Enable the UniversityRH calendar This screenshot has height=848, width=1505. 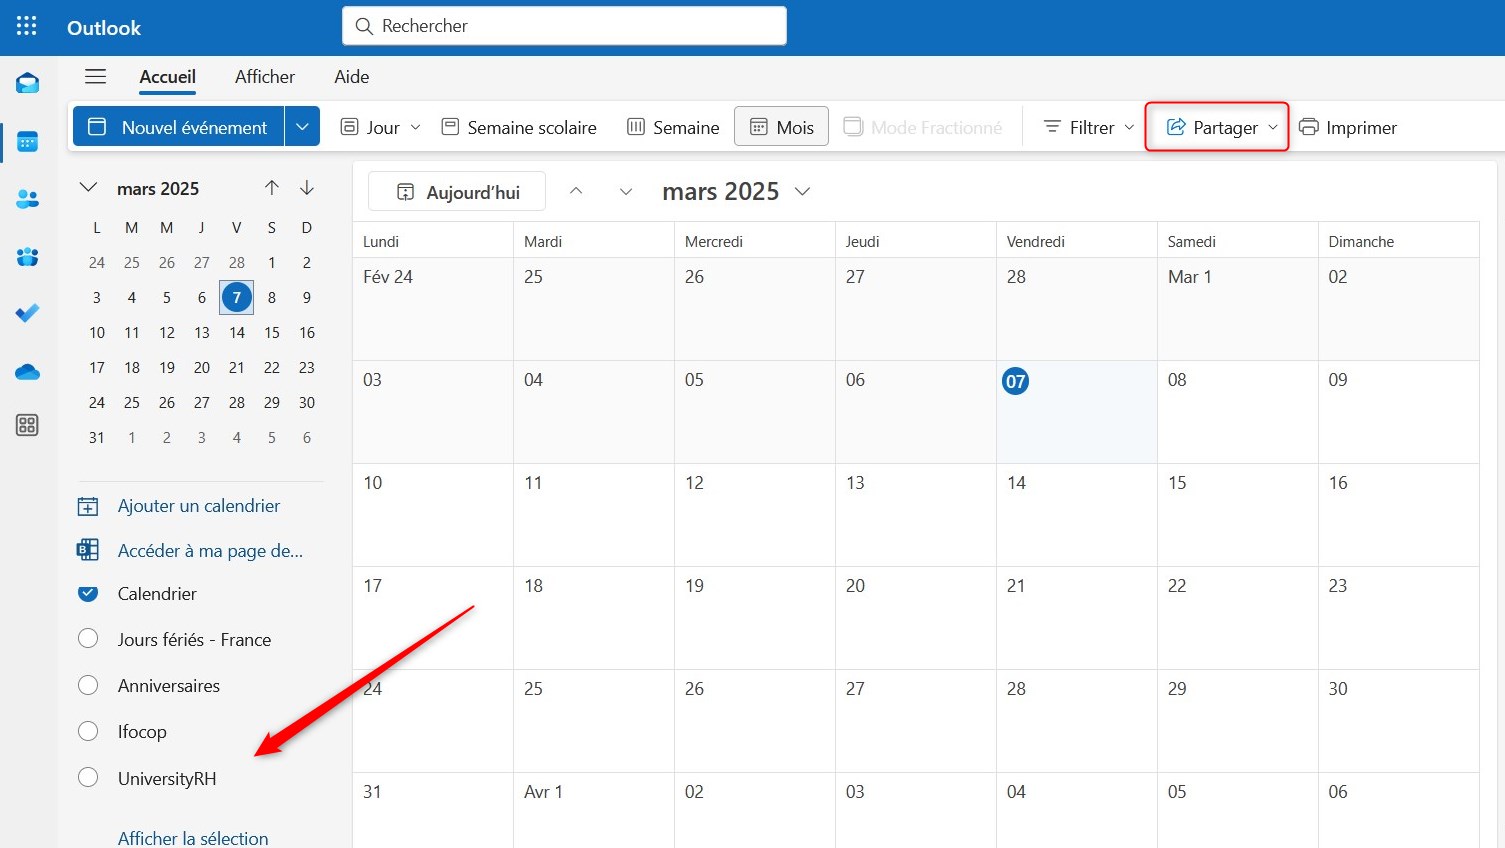88,777
